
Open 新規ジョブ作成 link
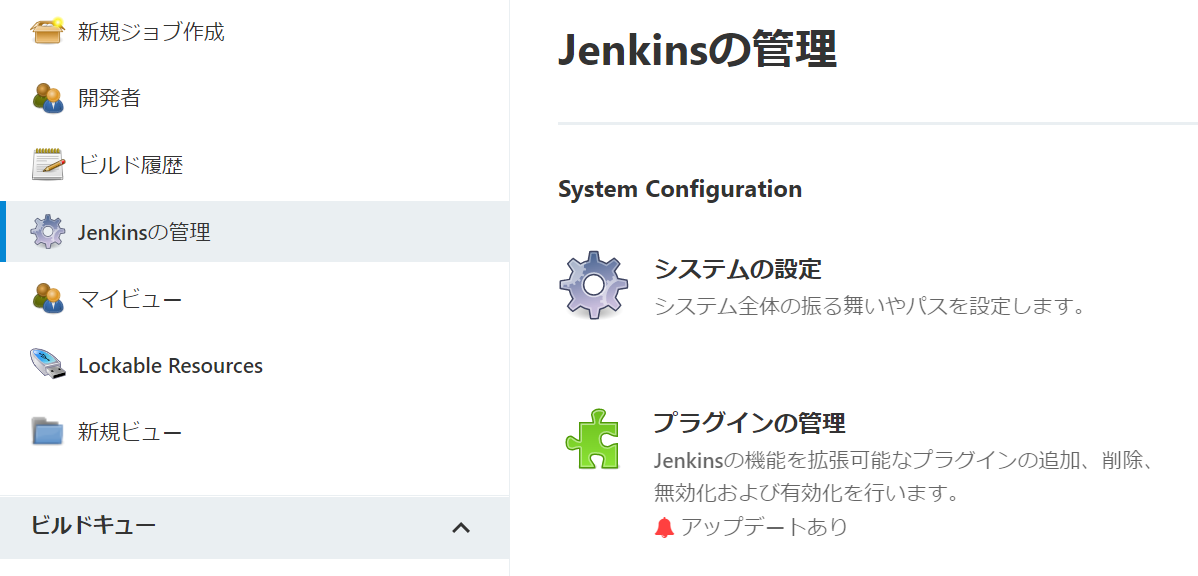pyautogui.click(x=151, y=32)
